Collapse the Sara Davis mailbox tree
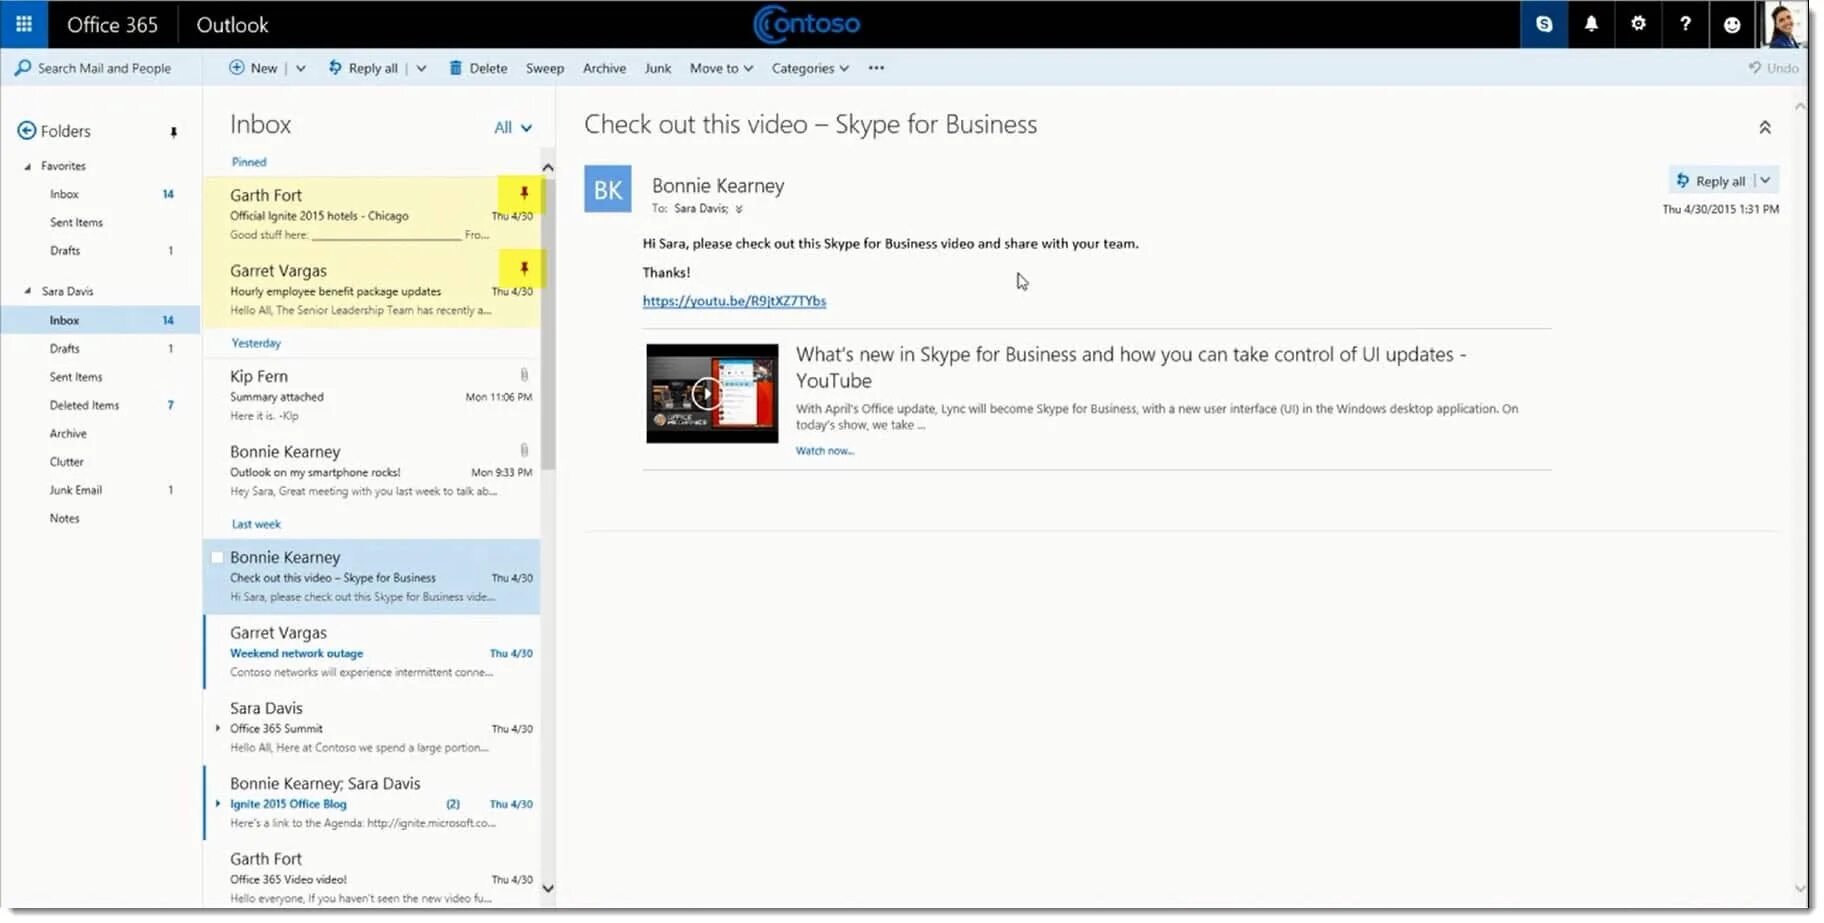Screen dimensions: 1824x923 tap(27, 291)
